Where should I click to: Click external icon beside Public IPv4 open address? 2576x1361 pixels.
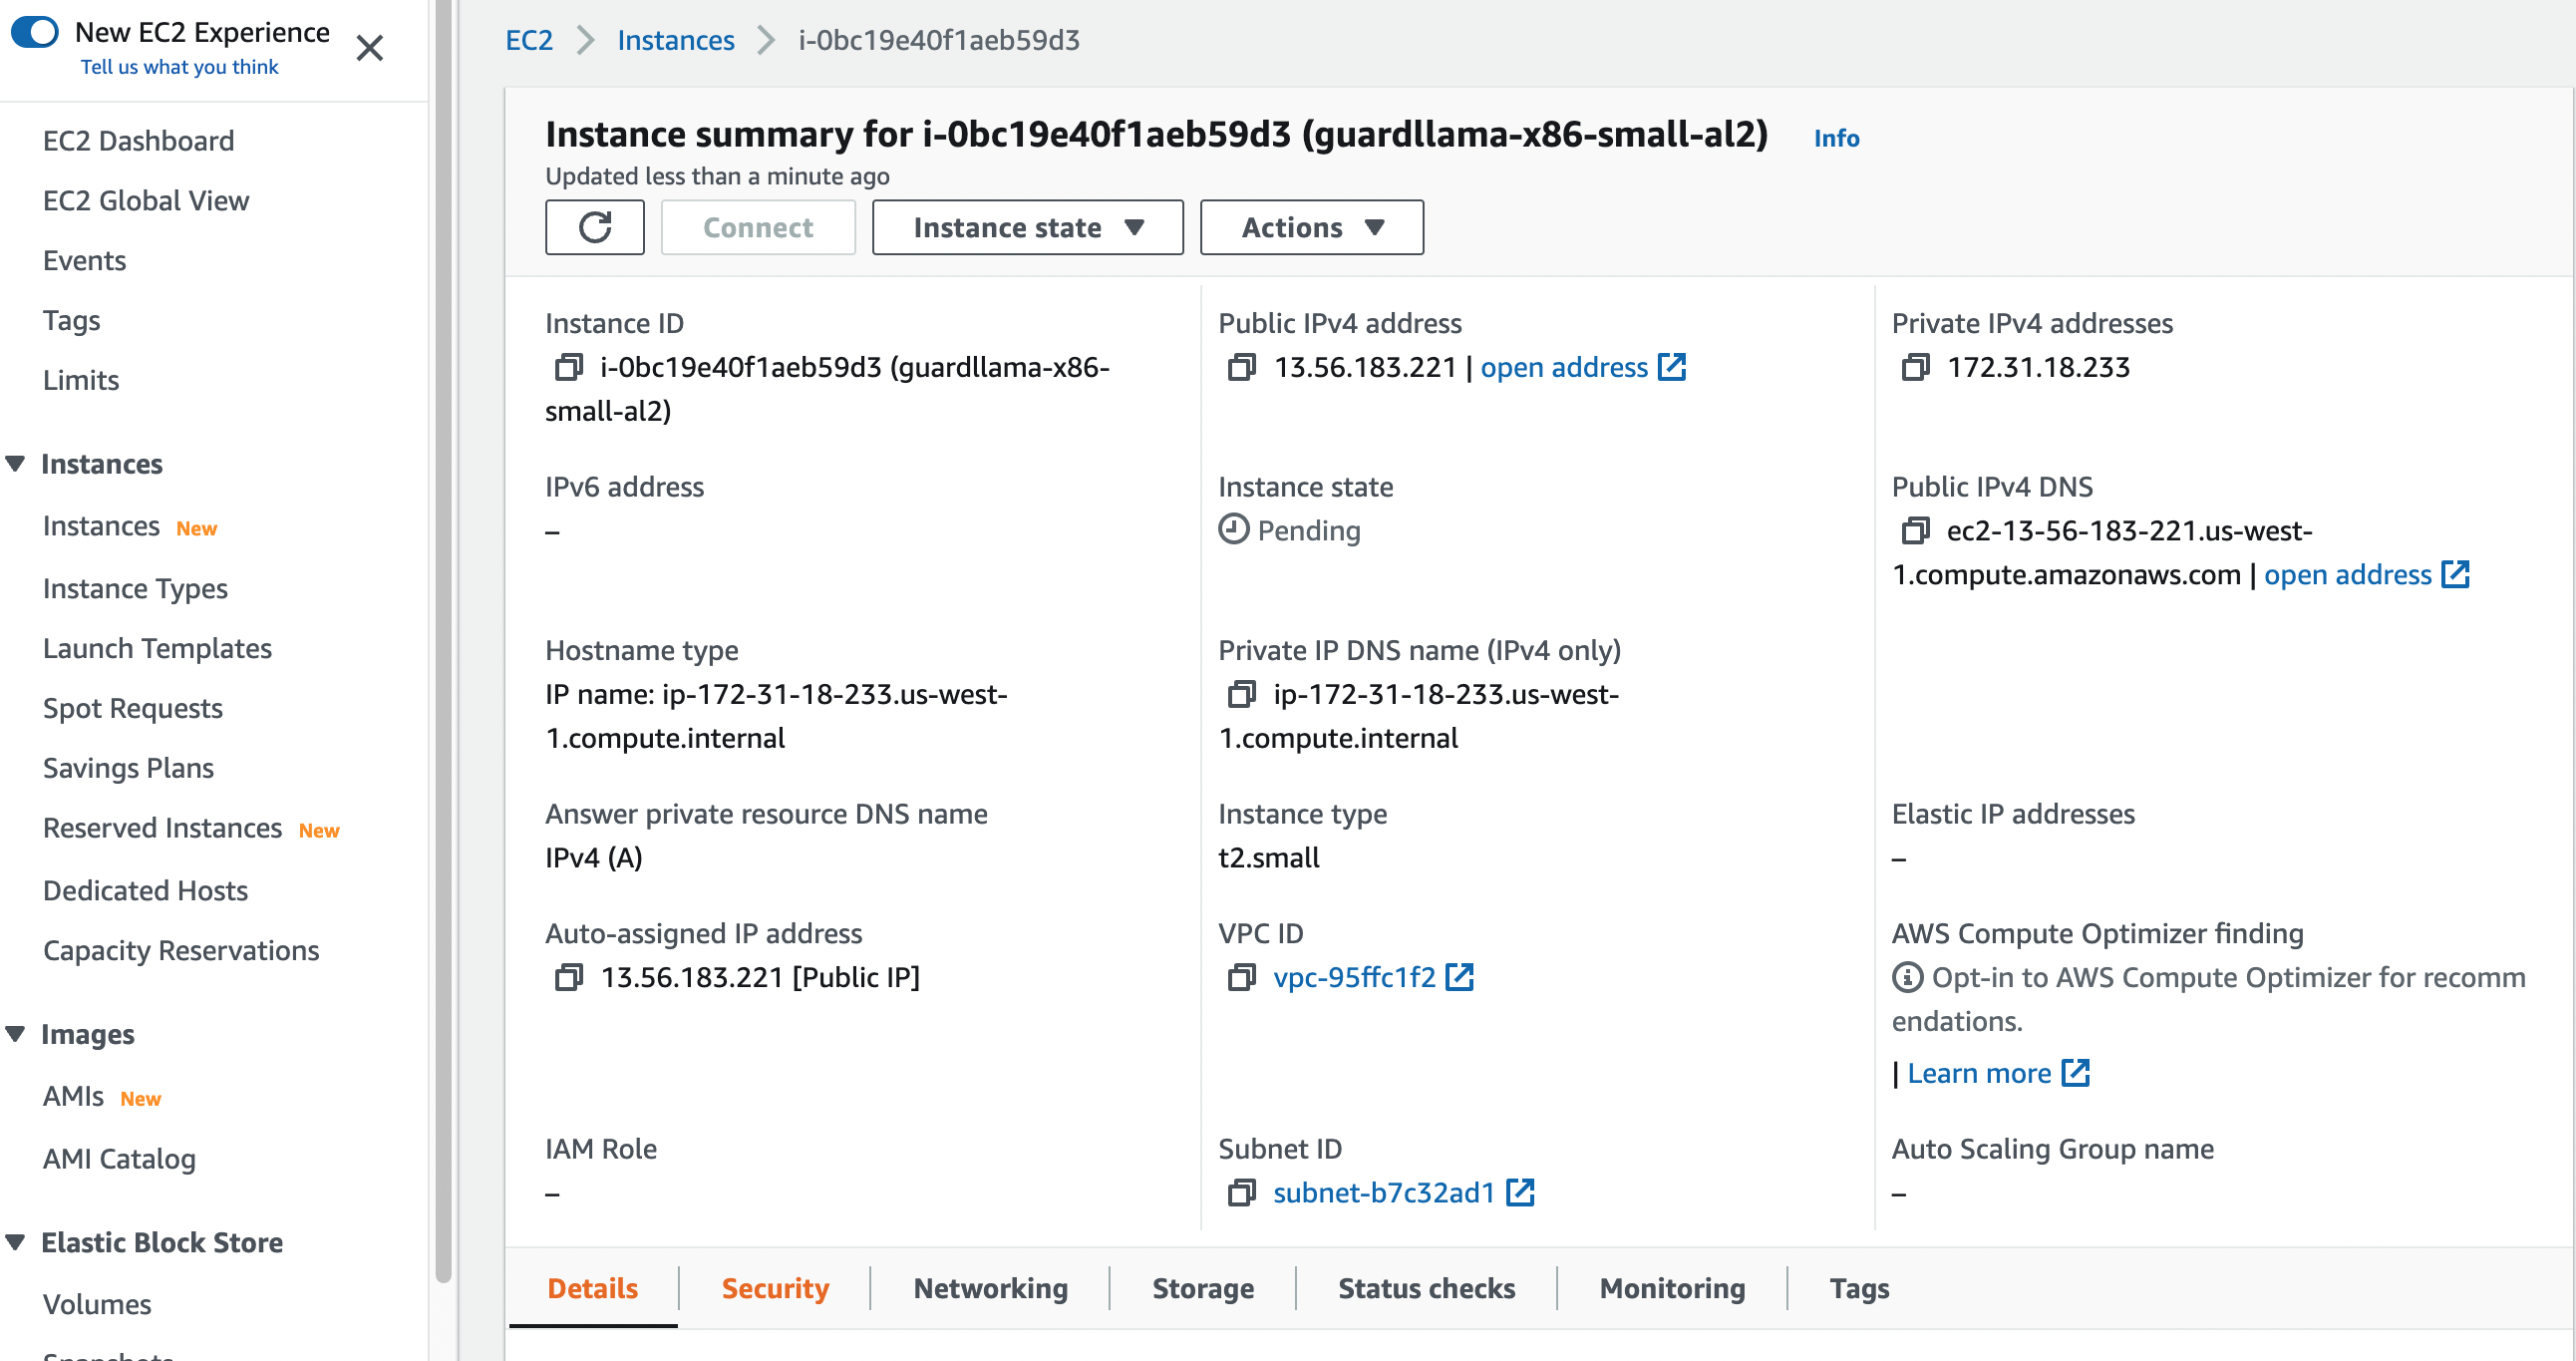coord(1672,367)
